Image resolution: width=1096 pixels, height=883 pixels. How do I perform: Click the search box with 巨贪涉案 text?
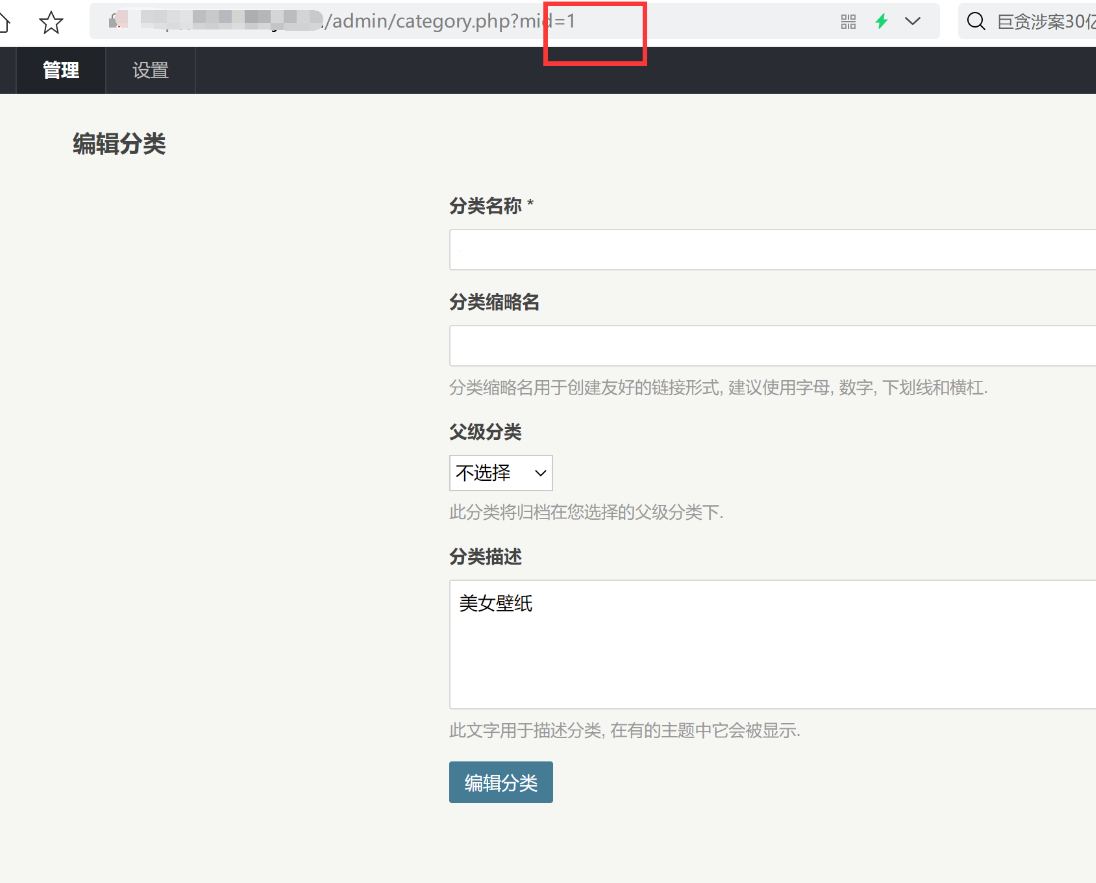click(1027, 22)
